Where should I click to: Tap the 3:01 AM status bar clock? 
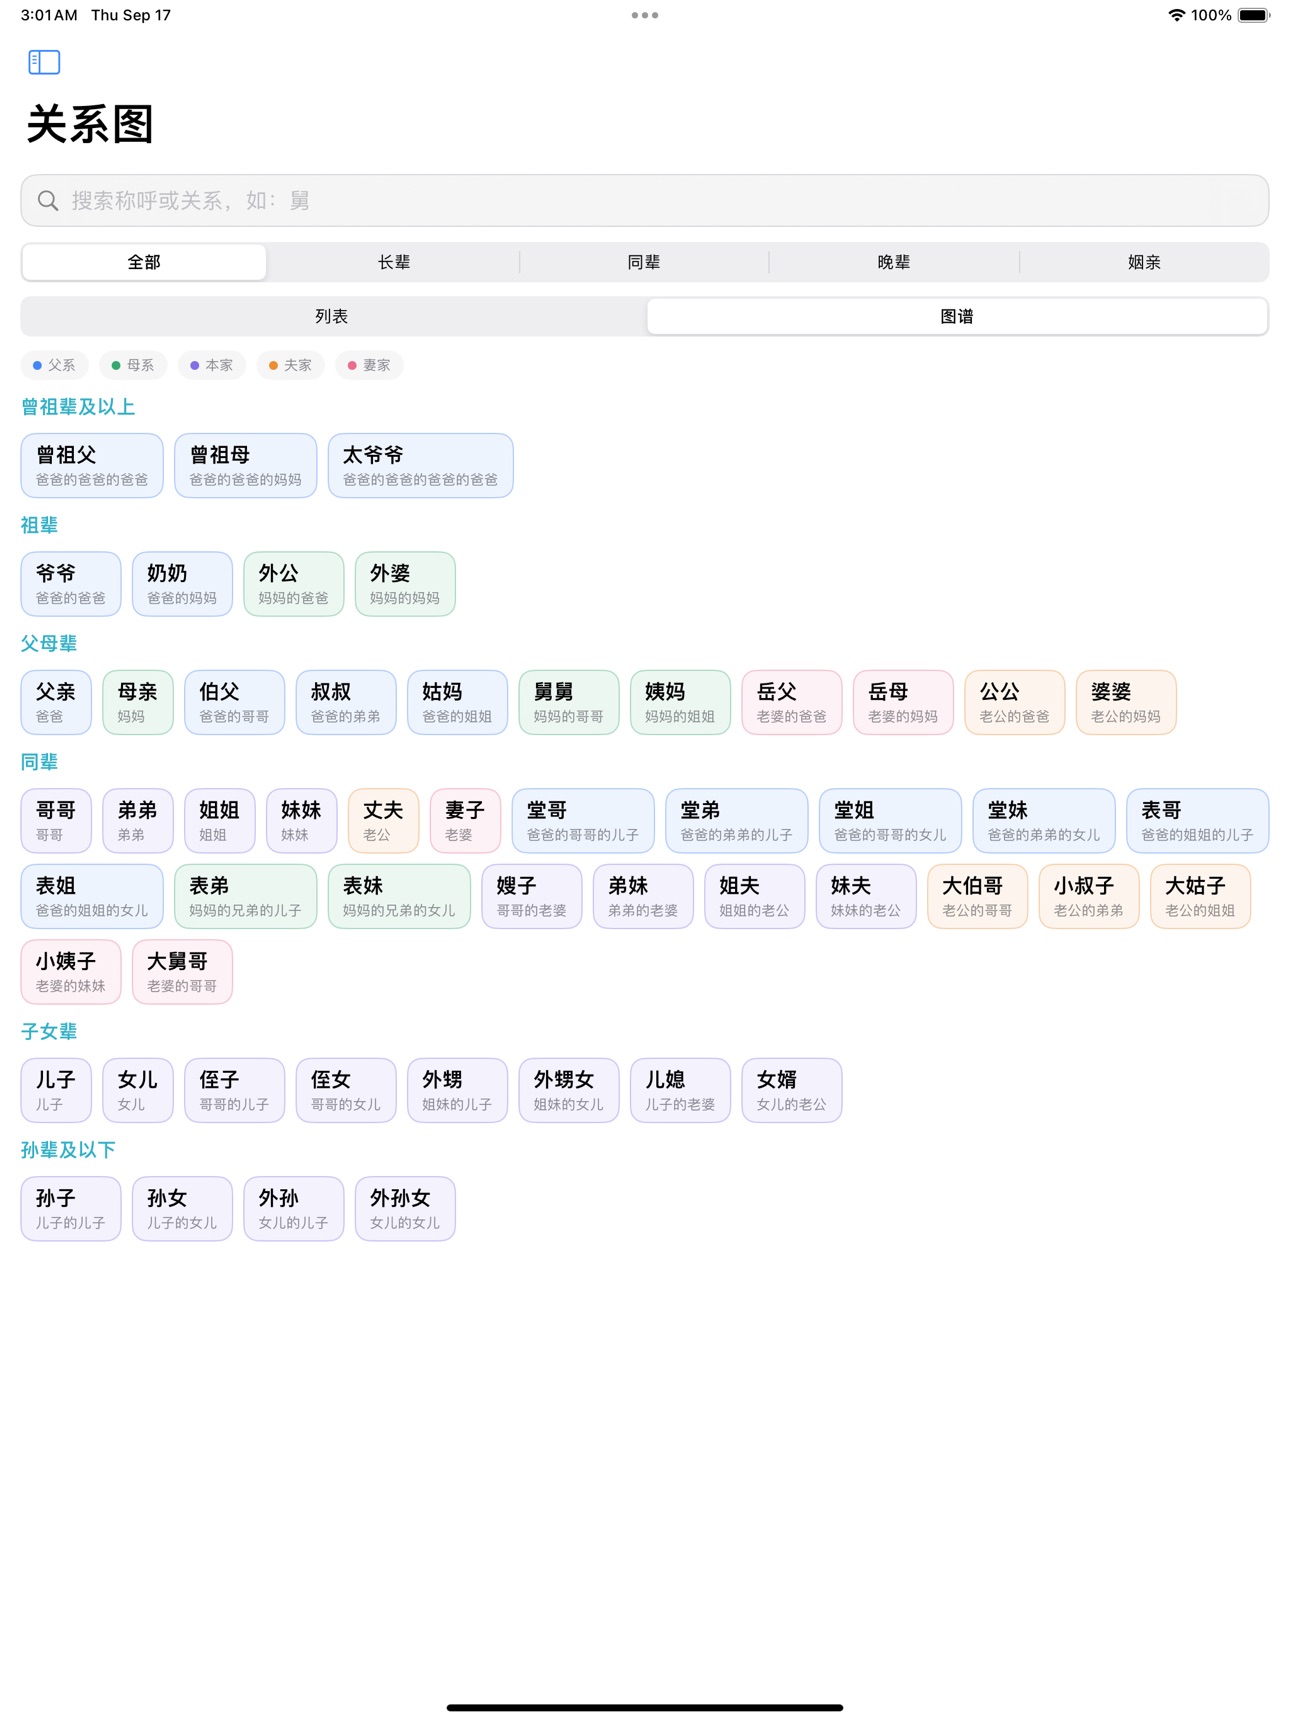click(49, 15)
